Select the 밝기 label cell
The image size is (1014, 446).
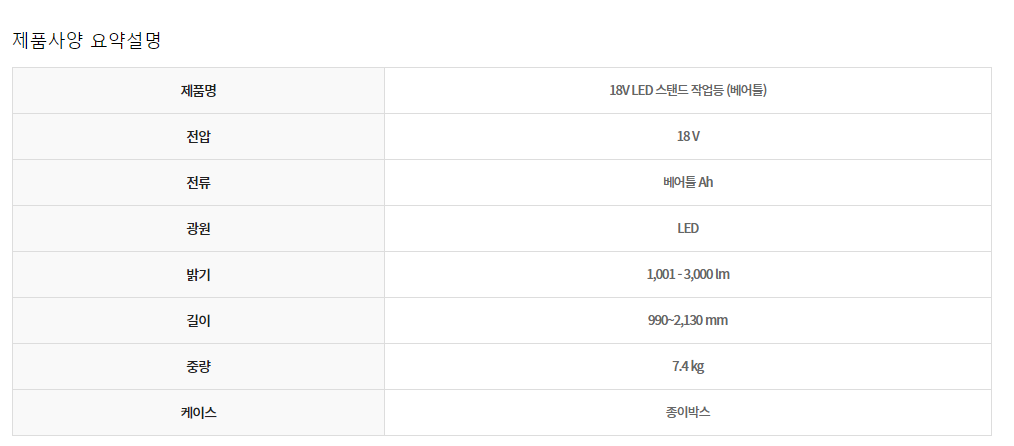pyautogui.click(x=199, y=275)
